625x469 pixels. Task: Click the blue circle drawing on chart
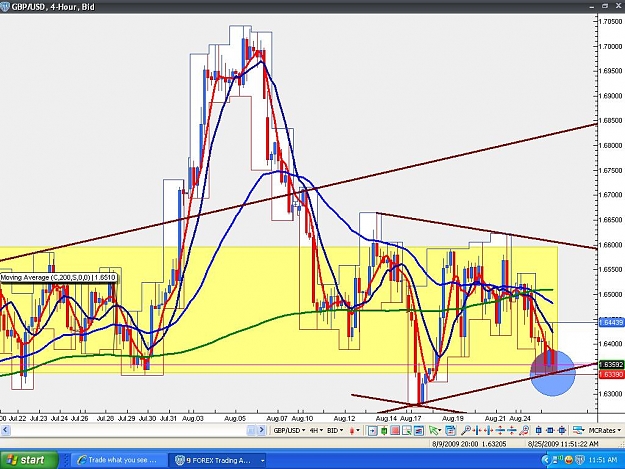point(552,373)
